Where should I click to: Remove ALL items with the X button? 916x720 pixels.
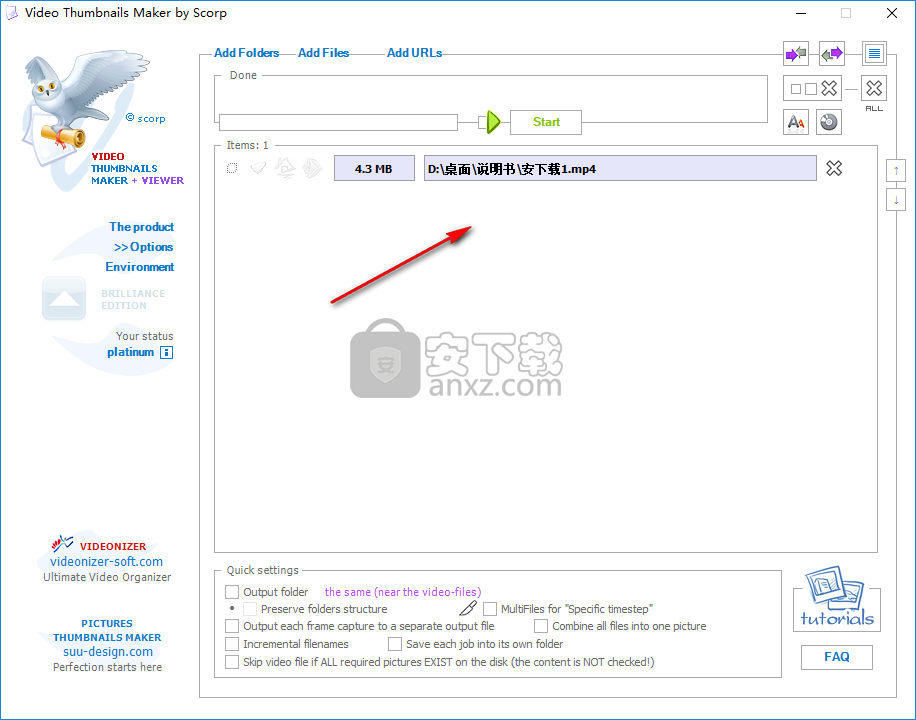tap(874, 89)
